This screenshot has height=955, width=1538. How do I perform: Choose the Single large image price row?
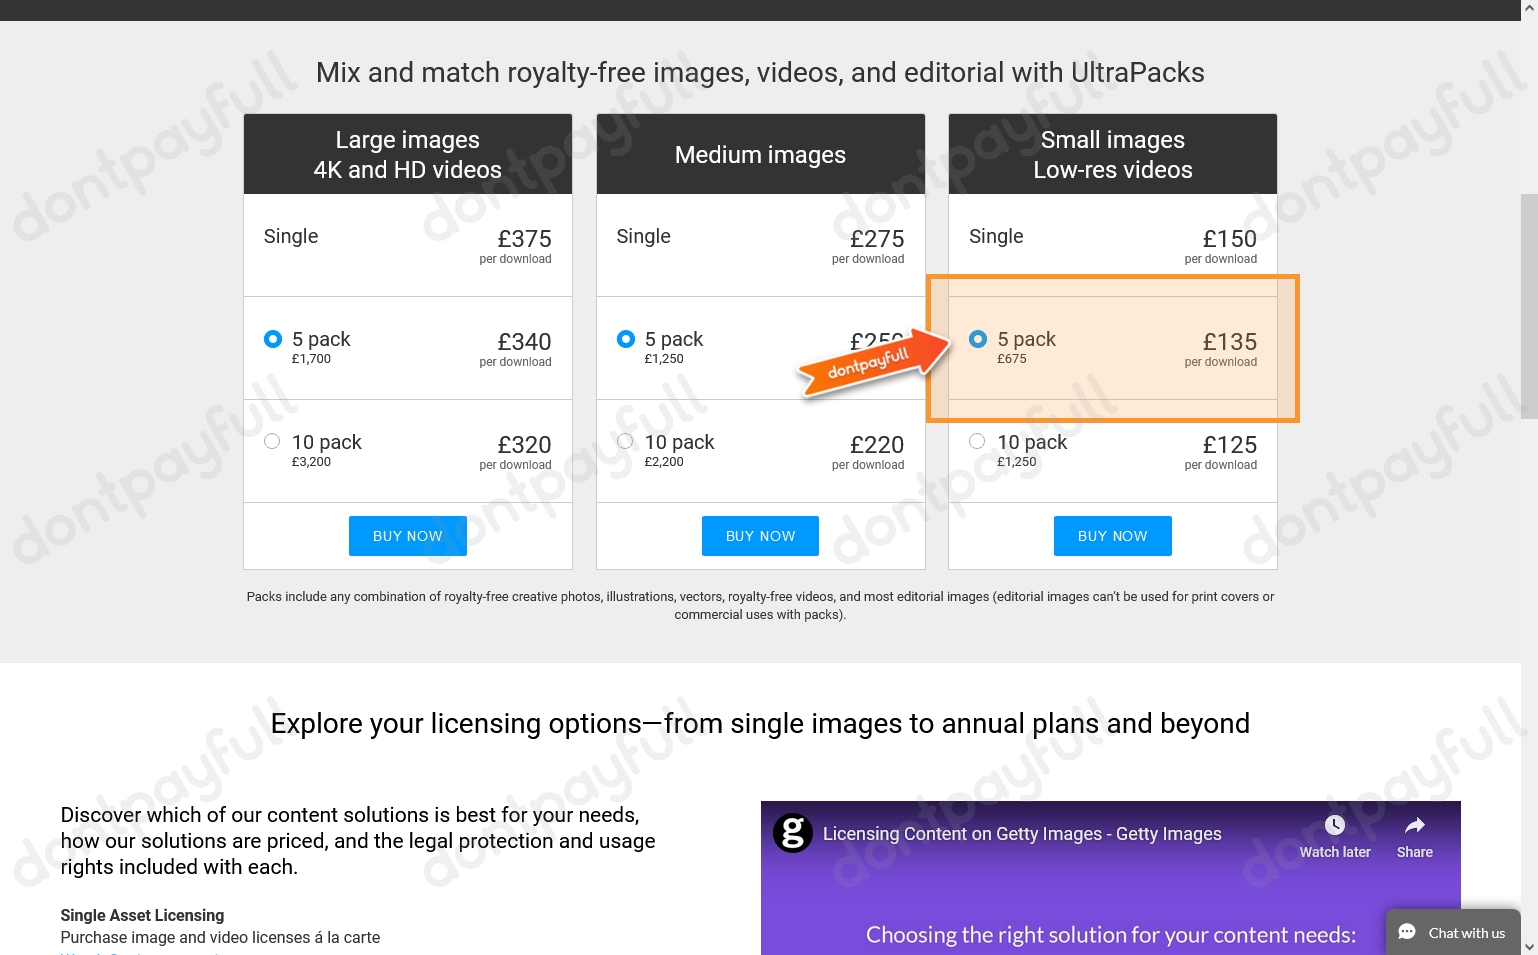click(x=408, y=245)
